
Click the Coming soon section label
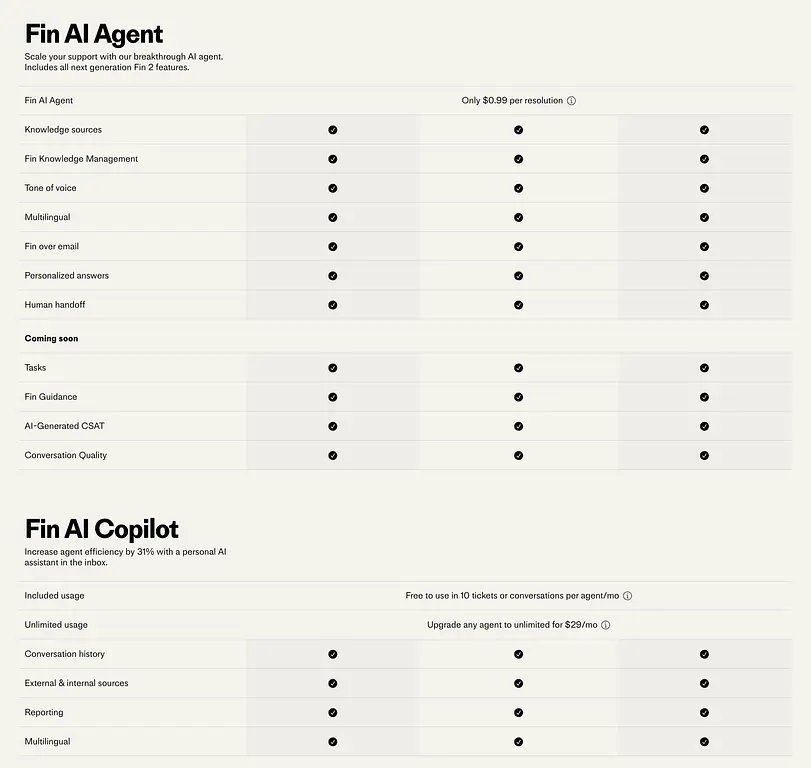51,339
